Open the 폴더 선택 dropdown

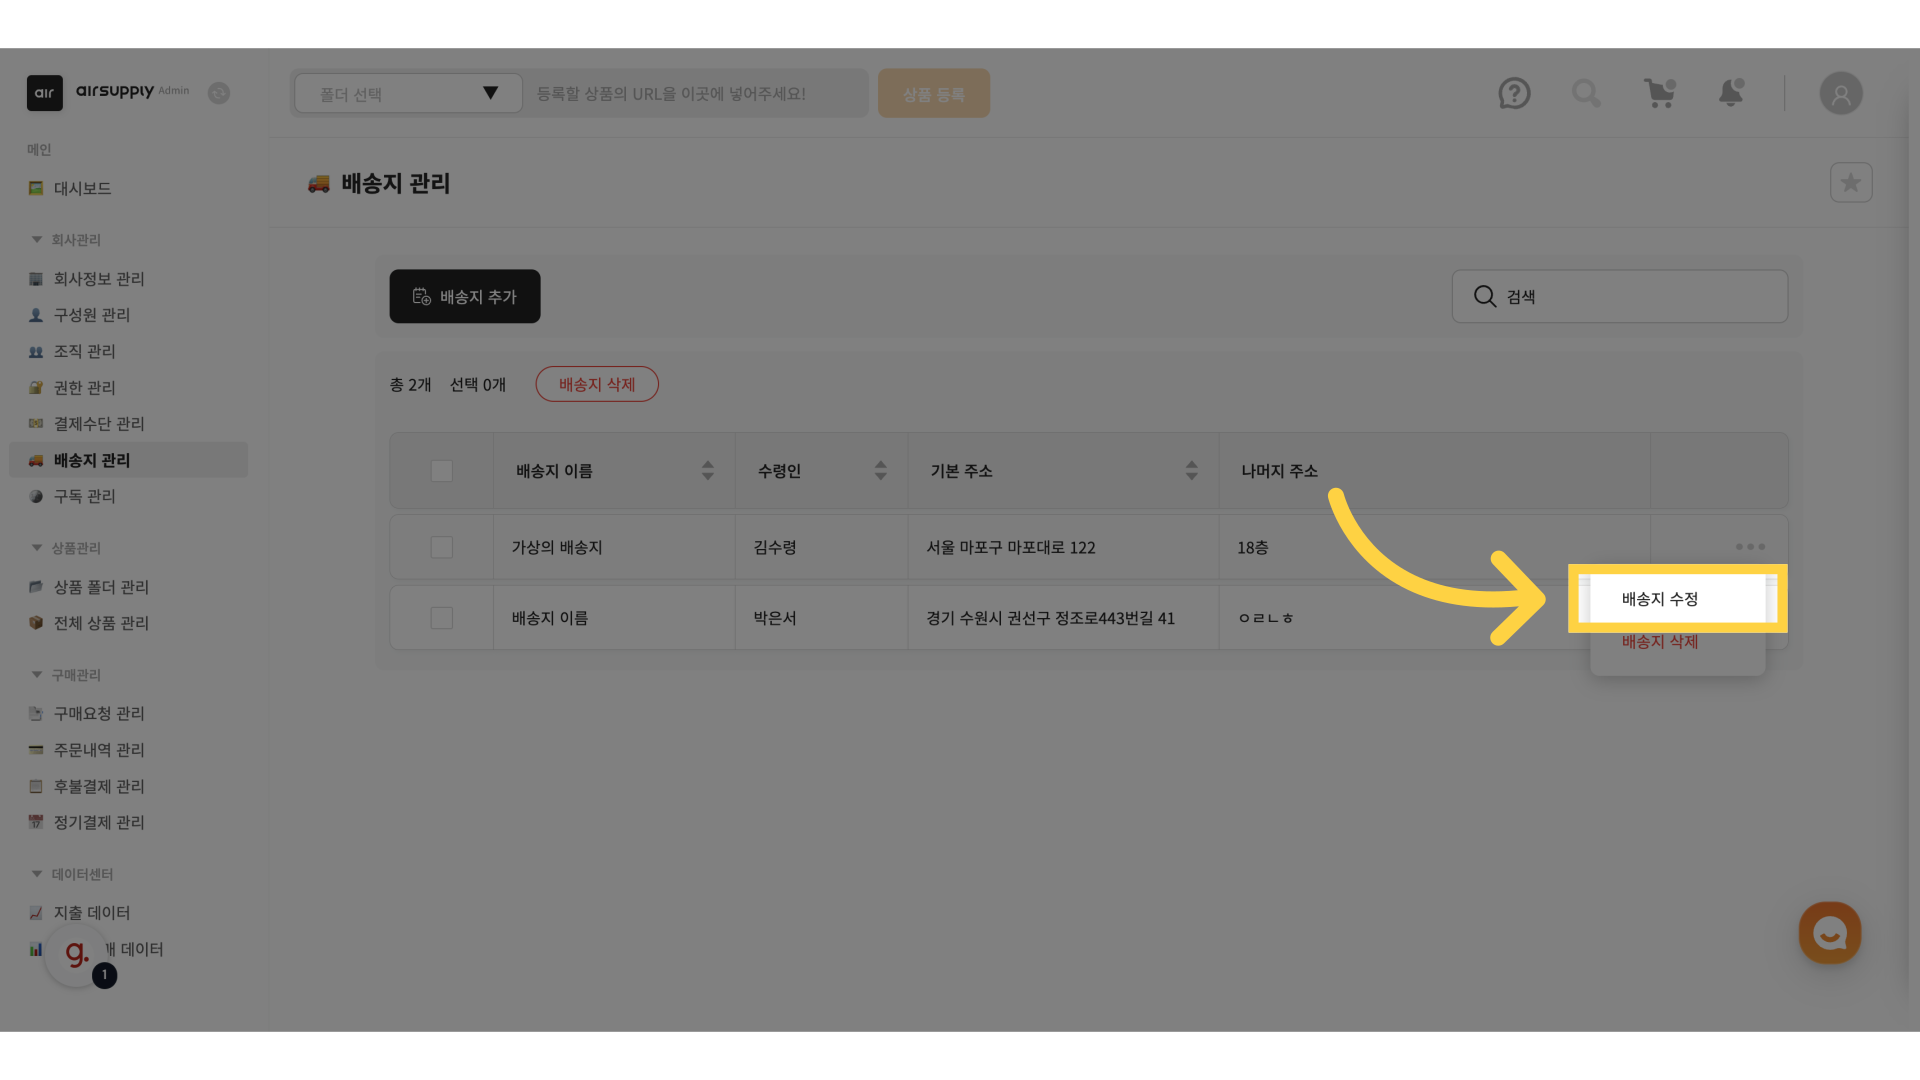pos(408,94)
